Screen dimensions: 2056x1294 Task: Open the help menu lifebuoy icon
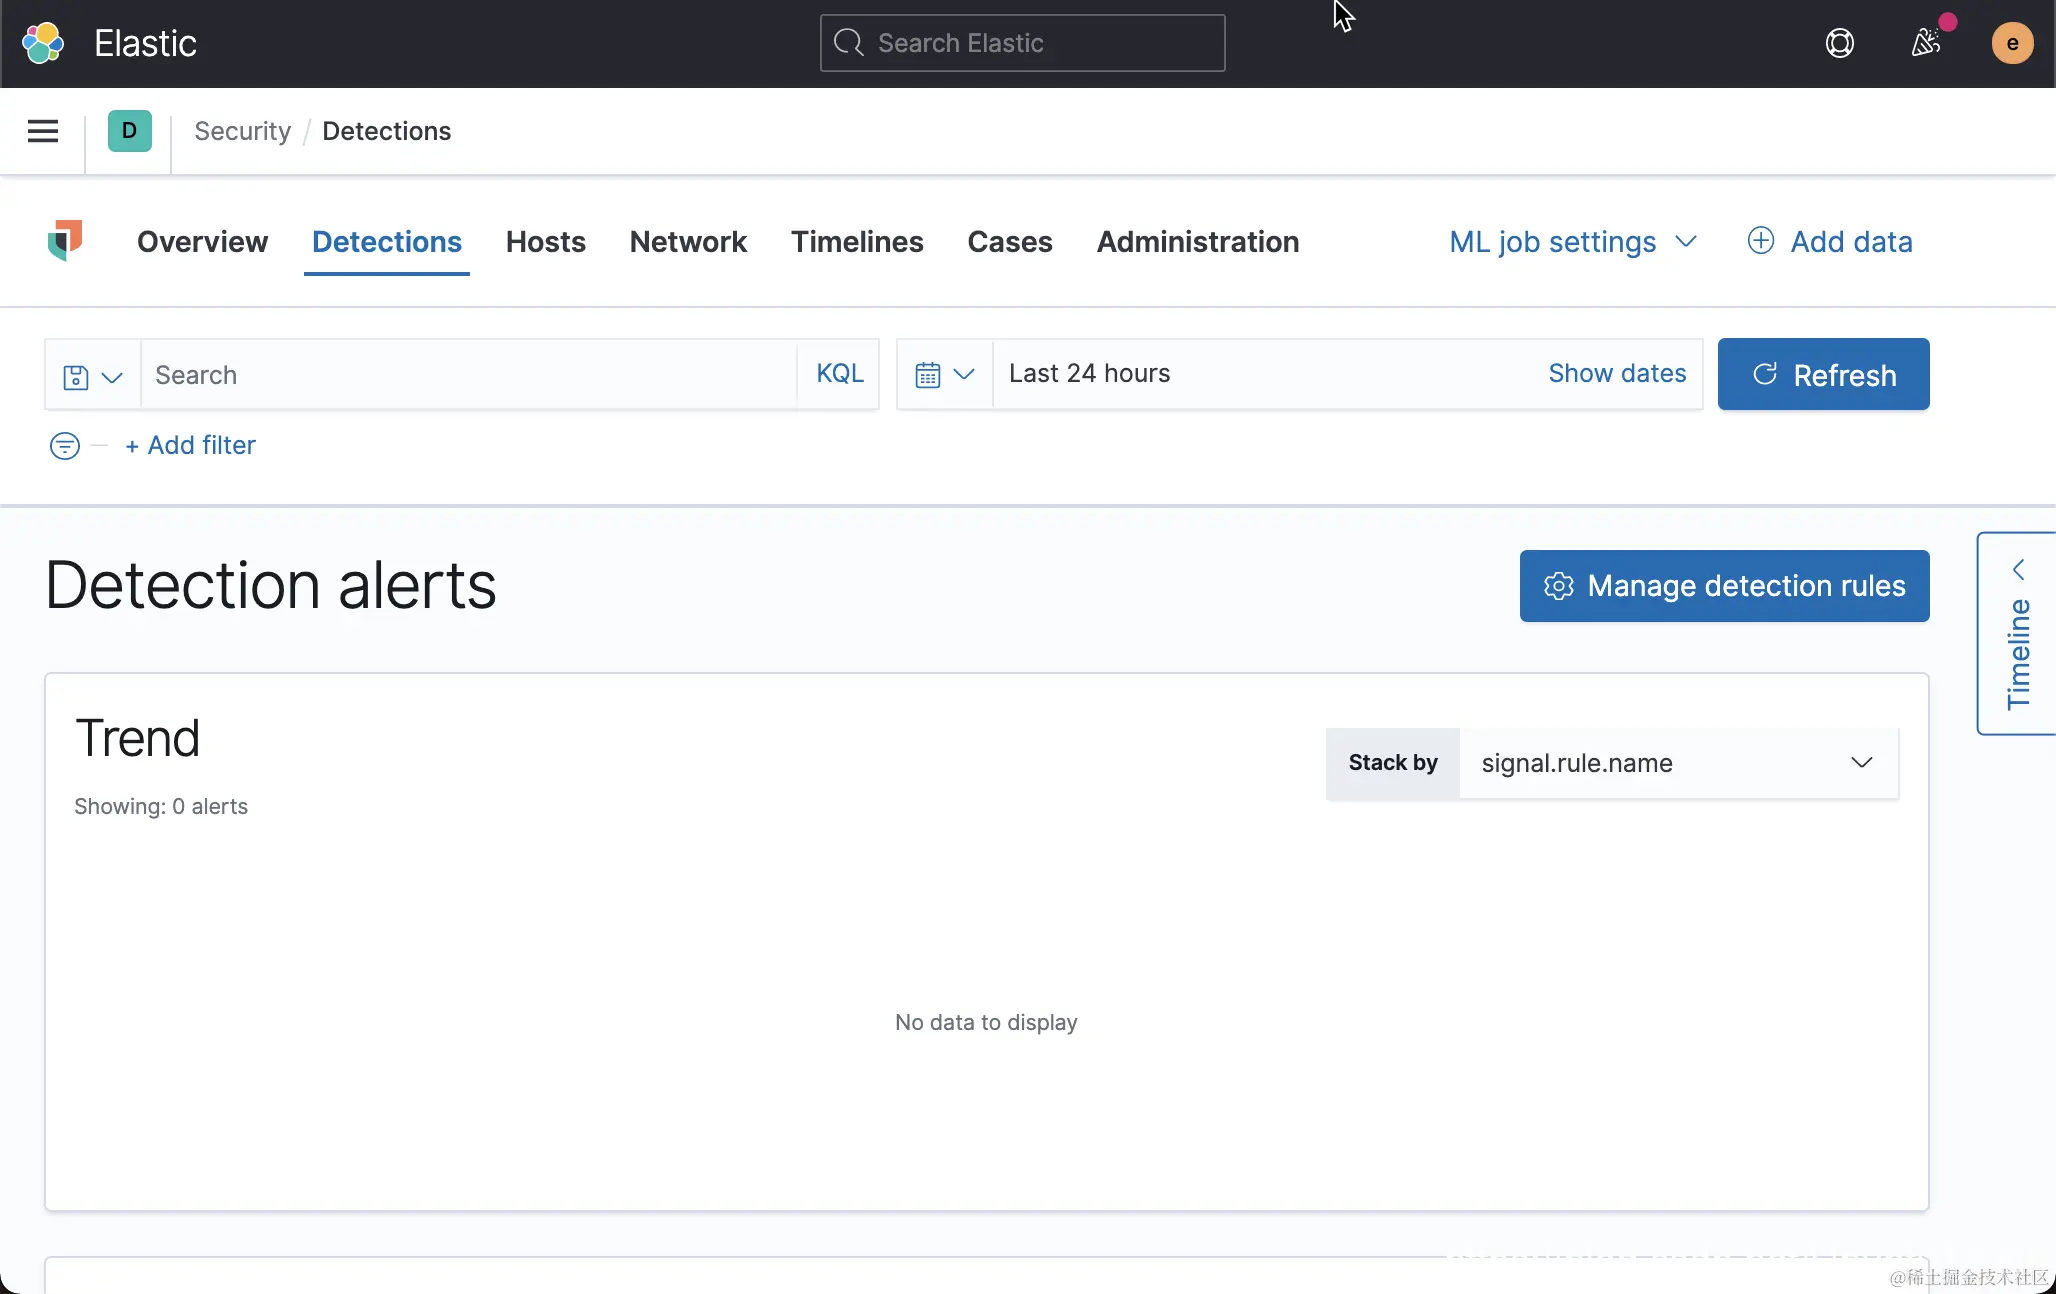pos(1839,43)
